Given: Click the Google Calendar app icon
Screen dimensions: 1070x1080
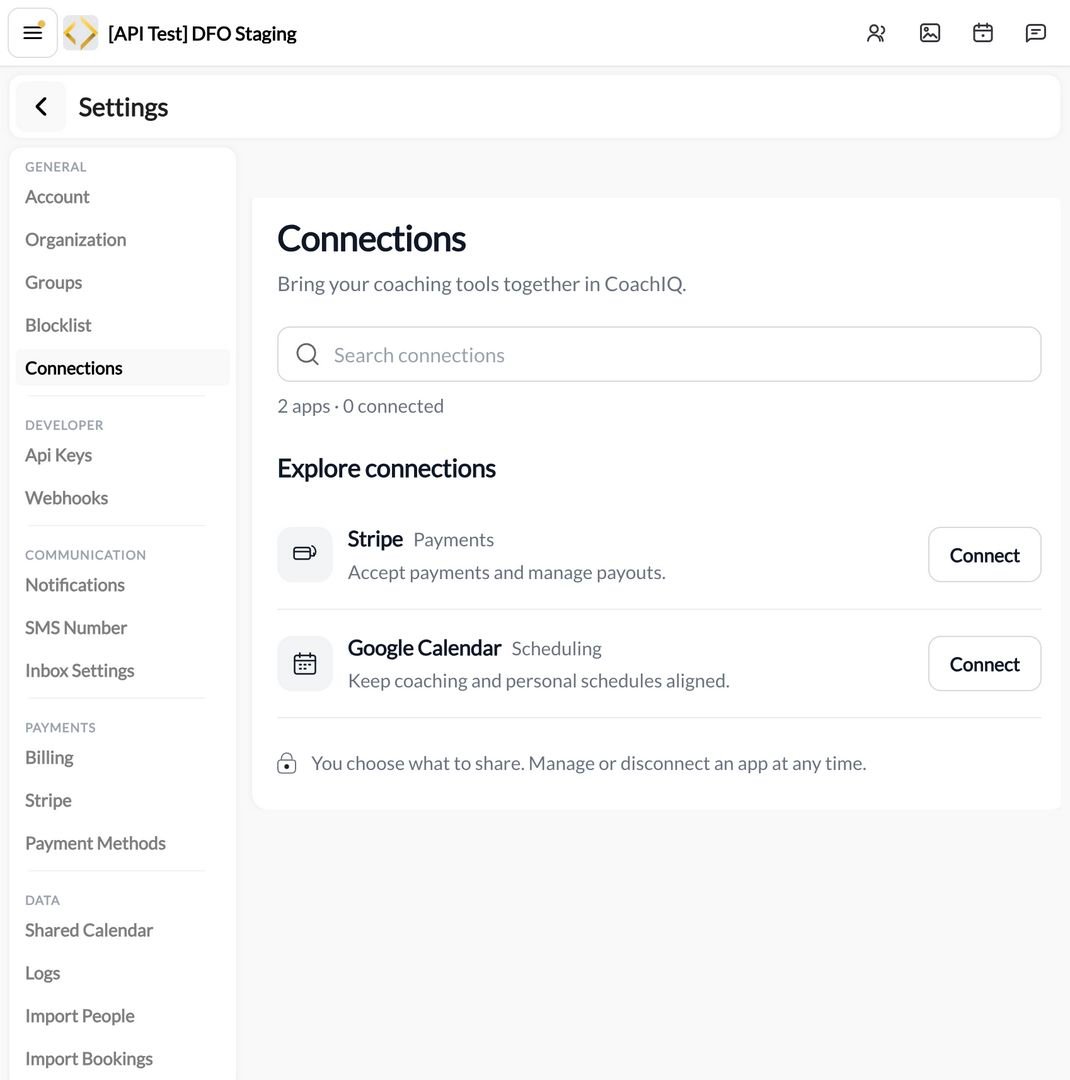Looking at the screenshot, I should coord(305,664).
